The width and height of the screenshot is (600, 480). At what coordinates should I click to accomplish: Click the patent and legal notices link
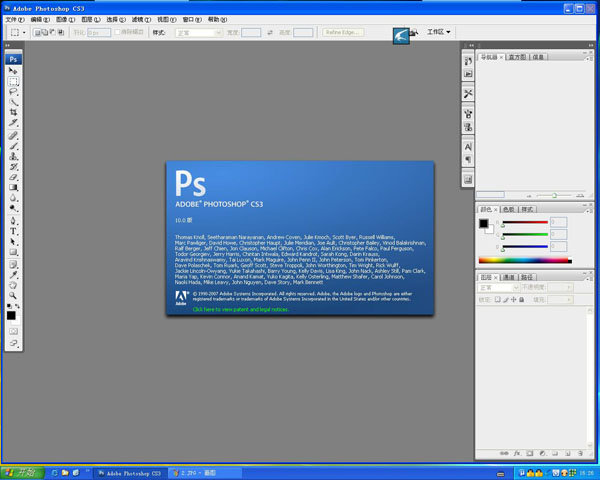pos(241,310)
